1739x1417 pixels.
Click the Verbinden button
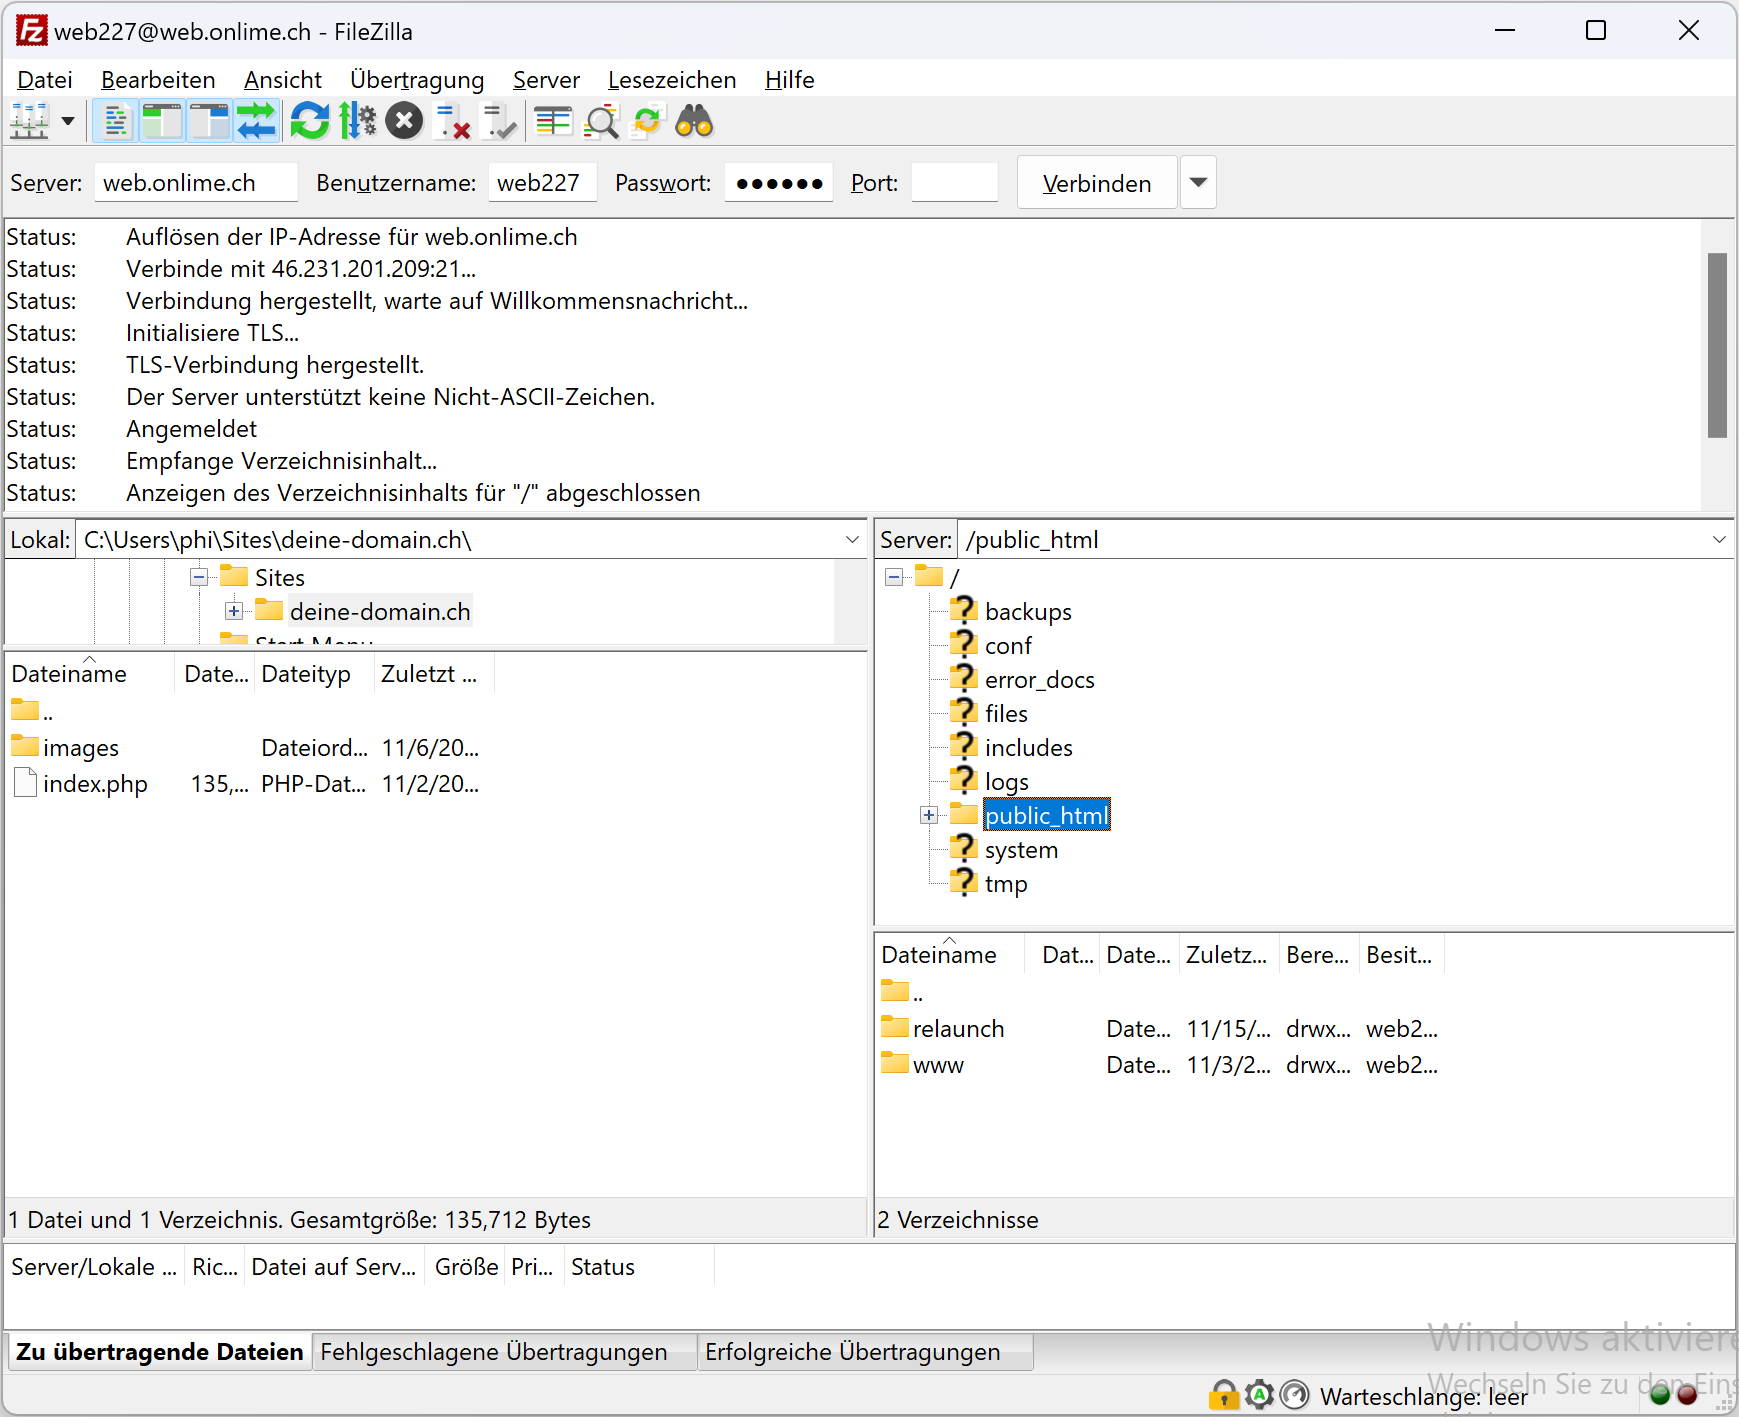pyautogui.click(x=1097, y=183)
